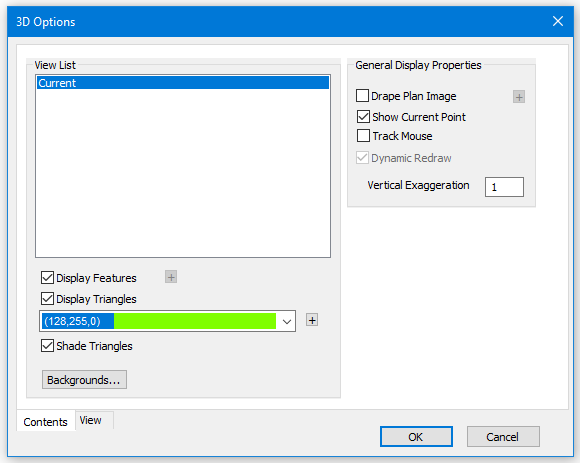Enable Track Mouse option
The width and height of the screenshot is (580, 463).
[363, 136]
